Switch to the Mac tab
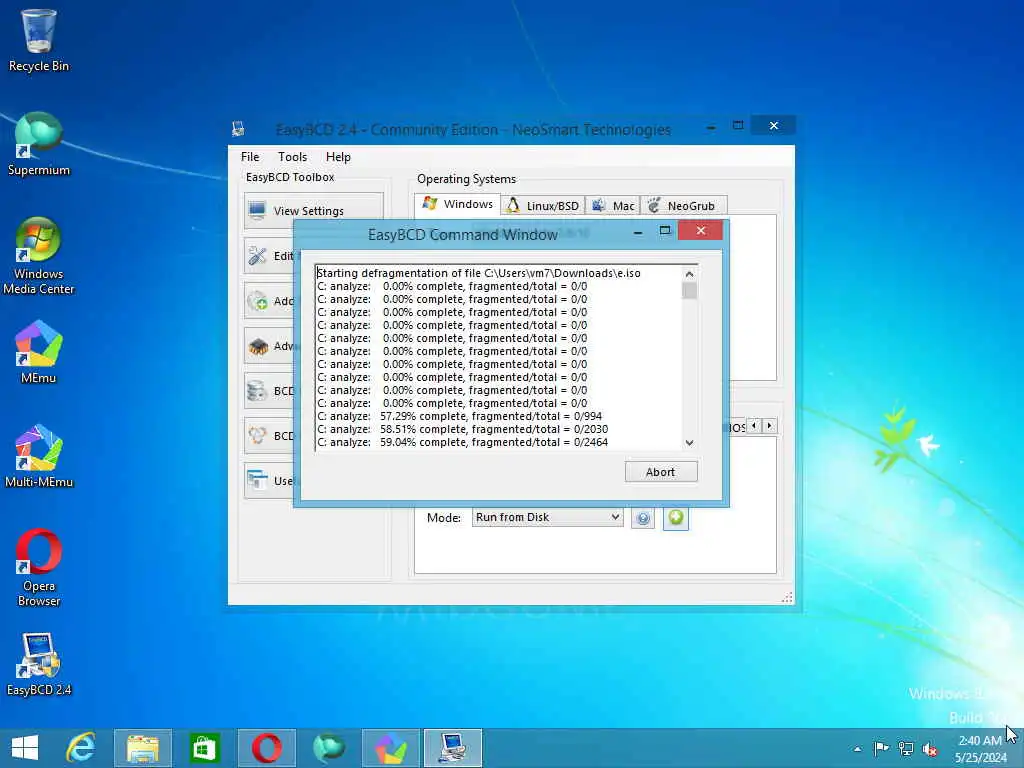The height and width of the screenshot is (768, 1024). tap(613, 206)
